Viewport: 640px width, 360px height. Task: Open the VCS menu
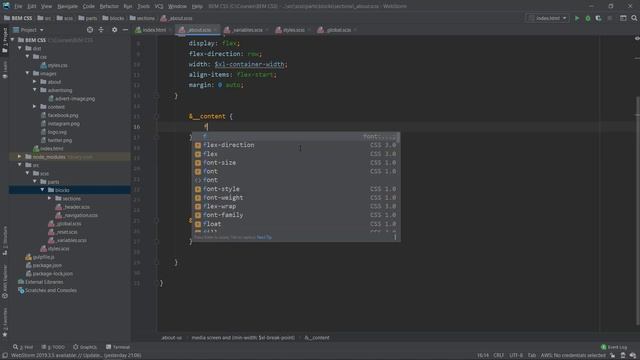(x=159, y=6)
